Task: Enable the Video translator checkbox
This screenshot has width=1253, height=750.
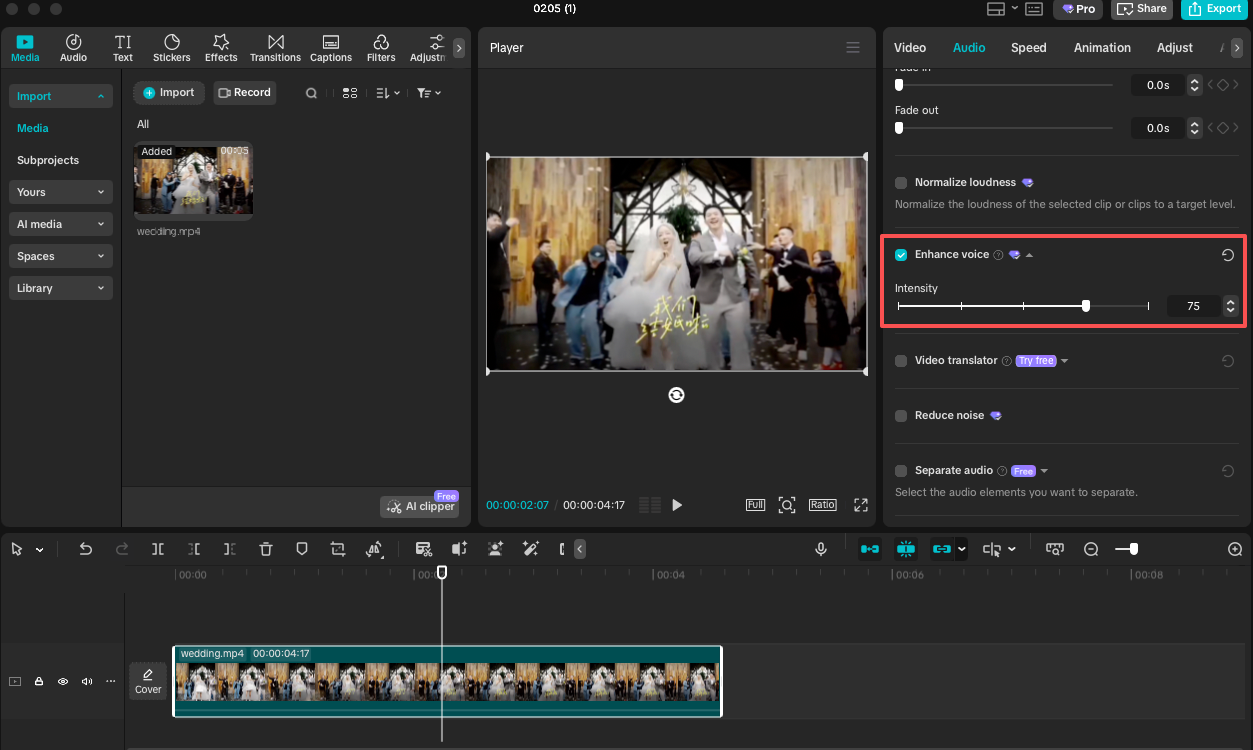Action: [901, 361]
